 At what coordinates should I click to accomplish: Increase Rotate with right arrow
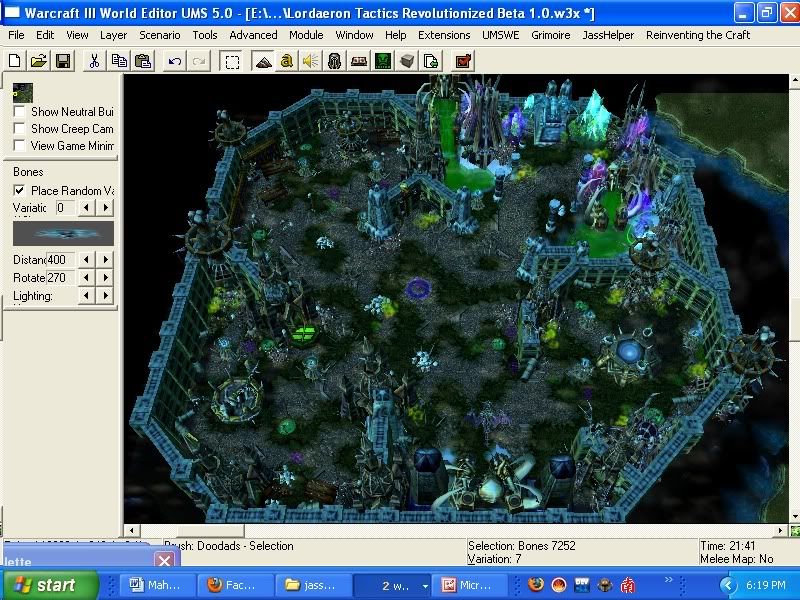pos(106,278)
